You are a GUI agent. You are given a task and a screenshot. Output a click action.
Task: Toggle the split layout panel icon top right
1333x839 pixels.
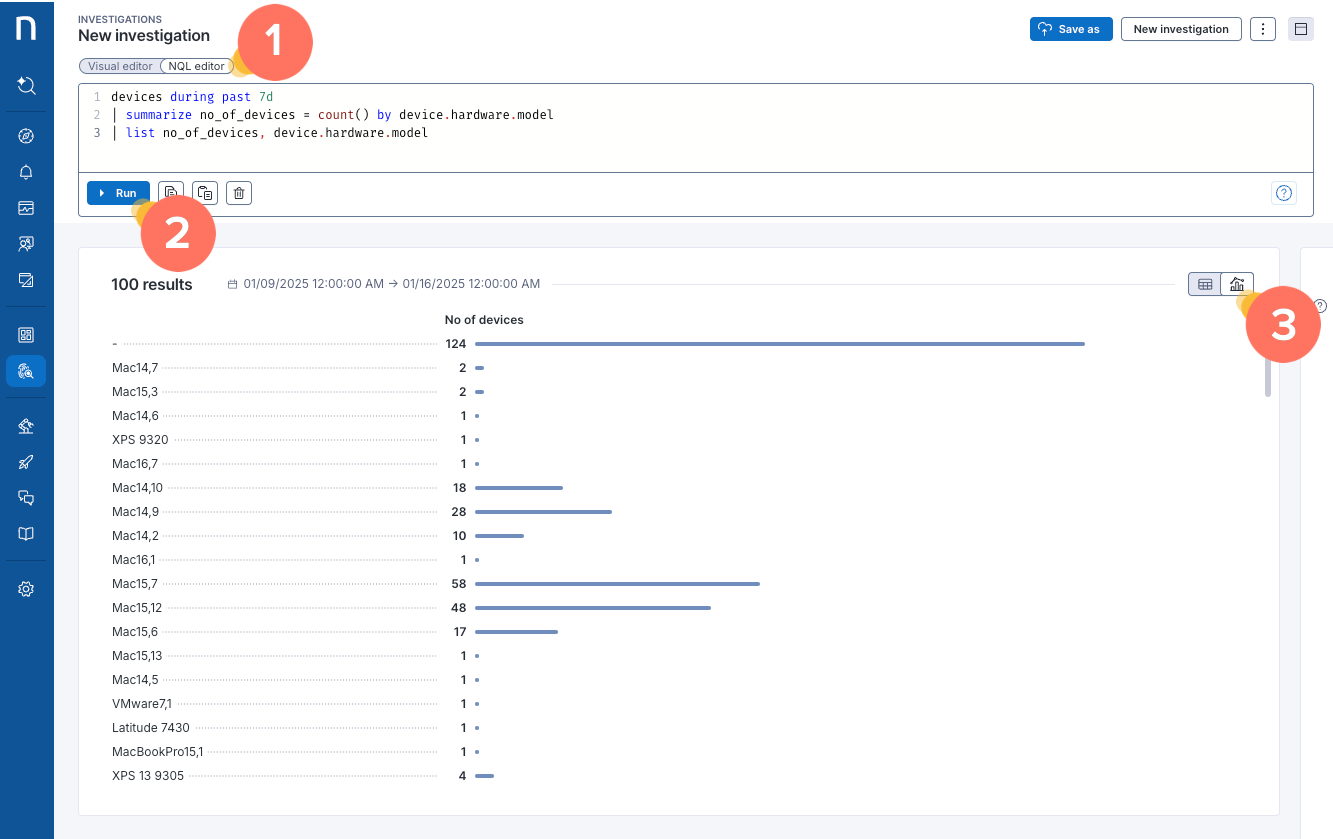click(x=1301, y=29)
